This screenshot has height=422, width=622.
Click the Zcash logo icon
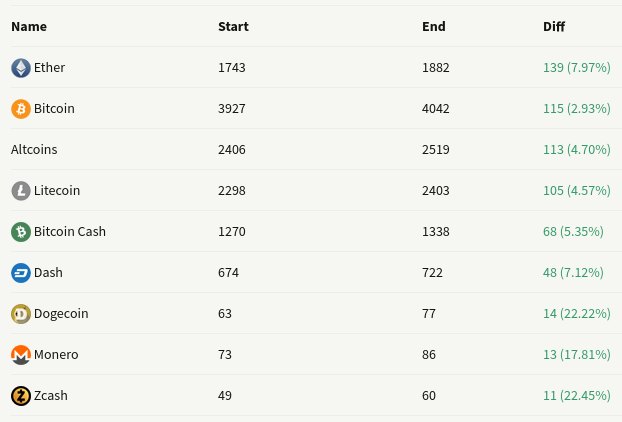coord(21,396)
